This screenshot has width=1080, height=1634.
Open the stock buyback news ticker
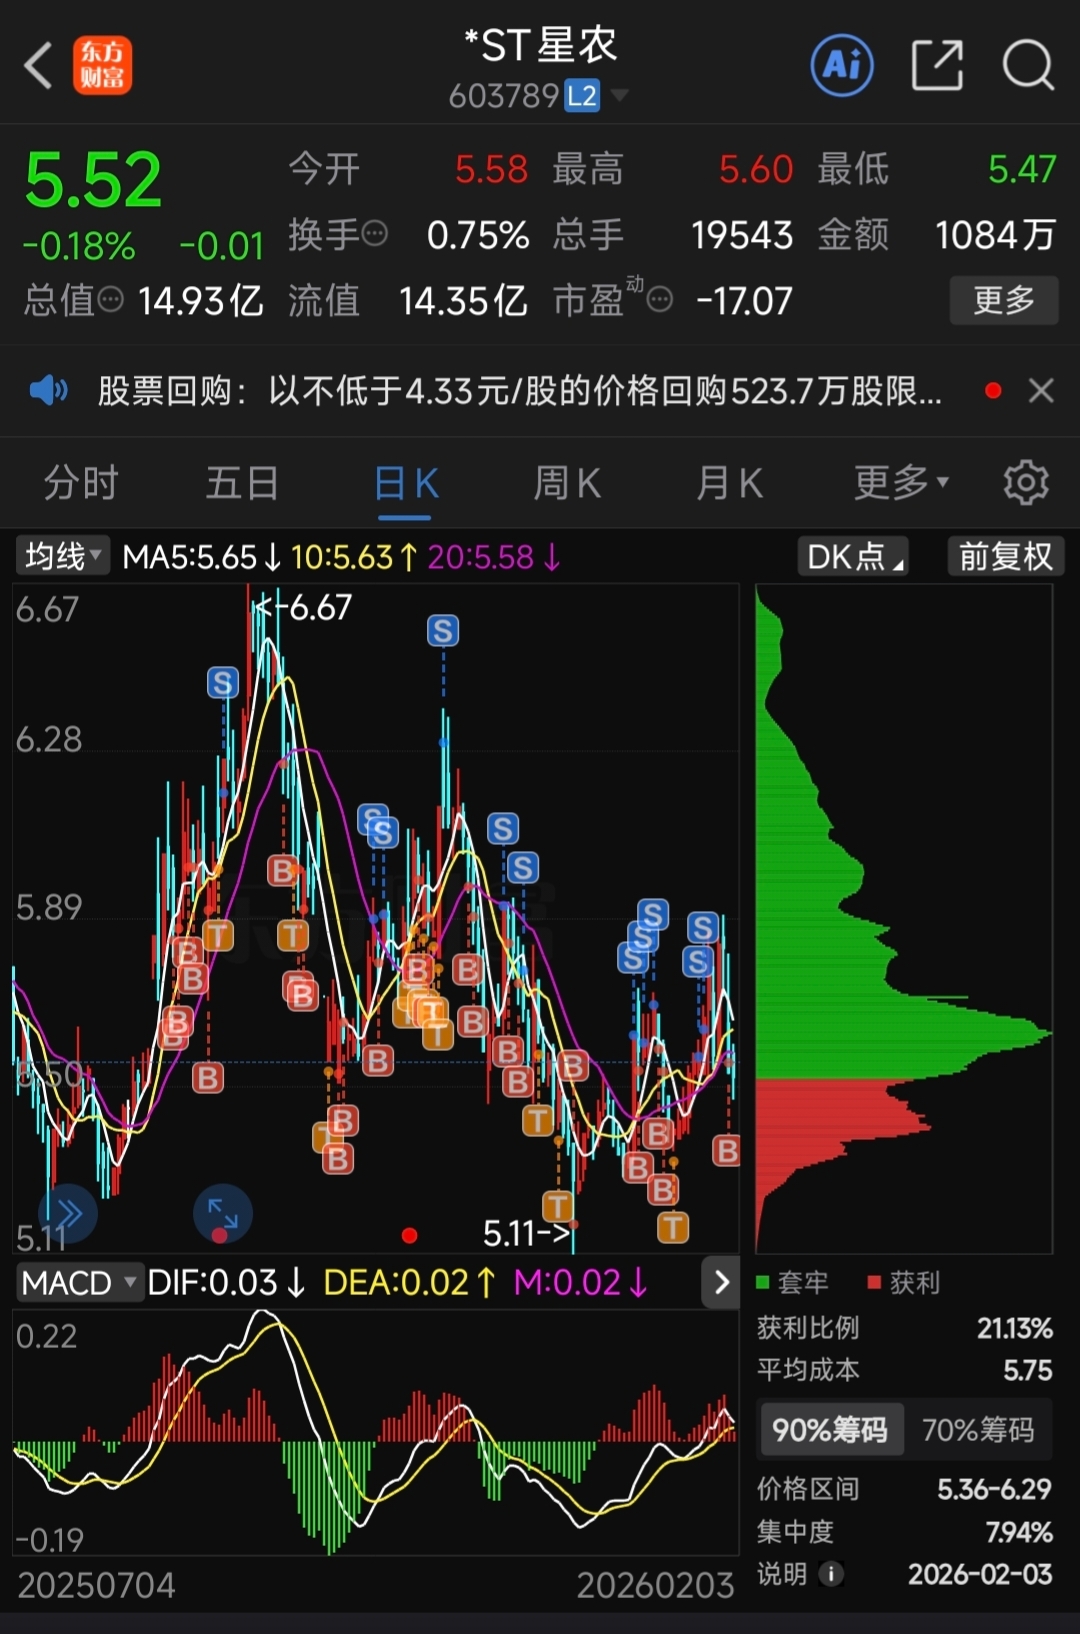coord(519,390)
